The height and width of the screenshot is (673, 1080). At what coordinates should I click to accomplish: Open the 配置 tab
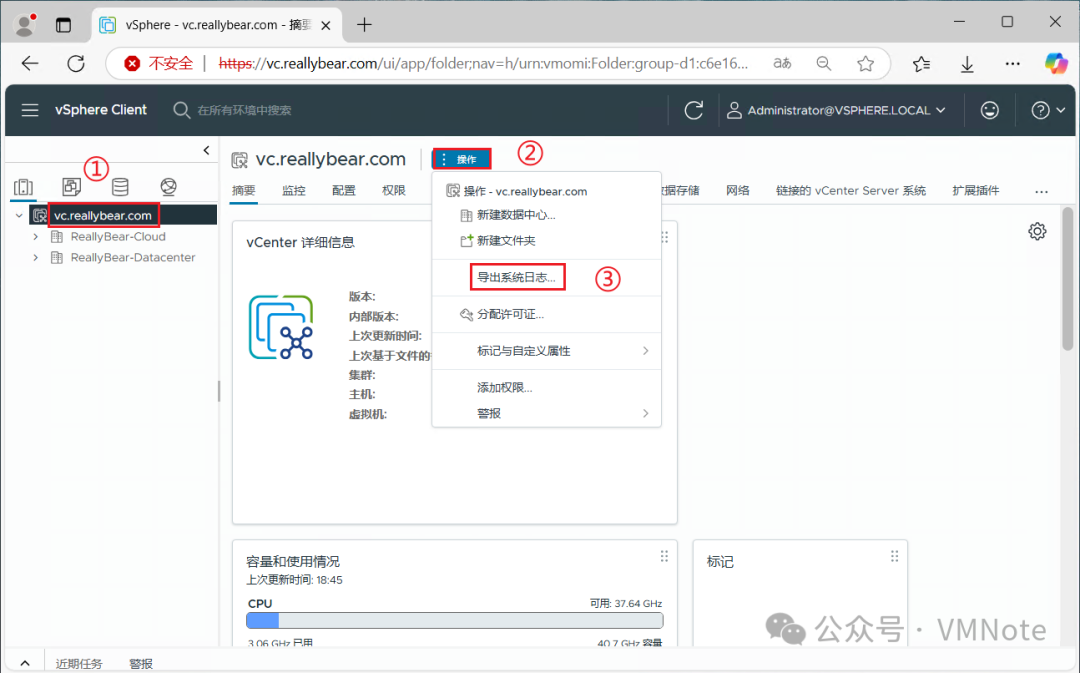tap(344, 191)
